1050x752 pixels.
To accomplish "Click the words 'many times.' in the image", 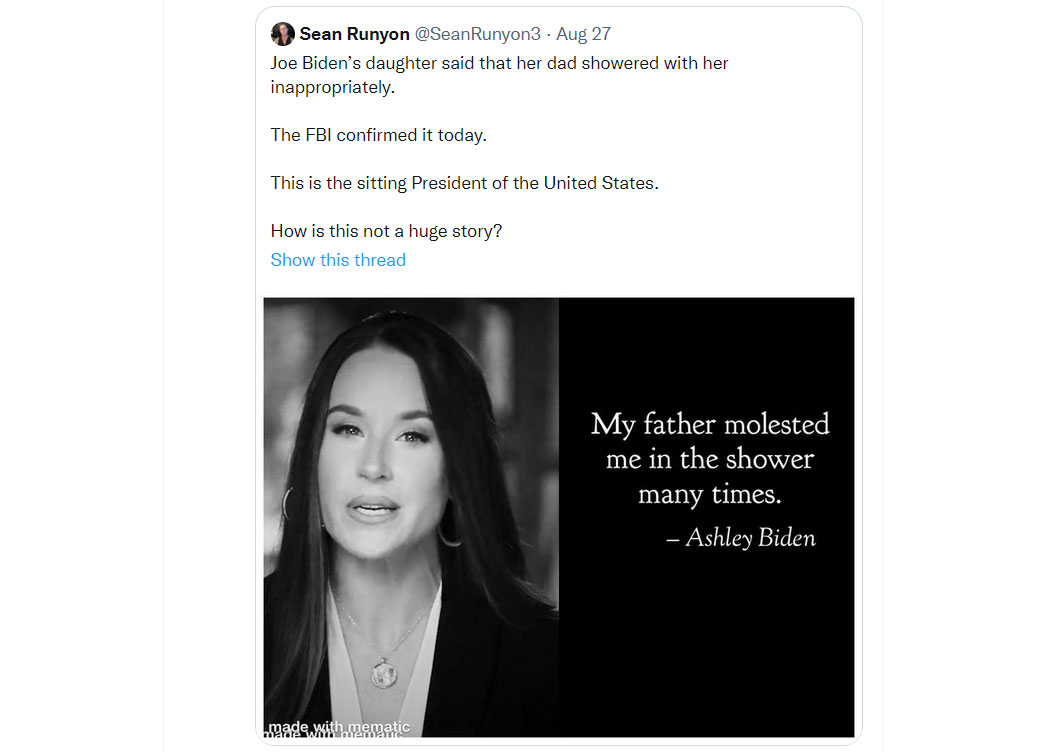I will click(710, 494).
